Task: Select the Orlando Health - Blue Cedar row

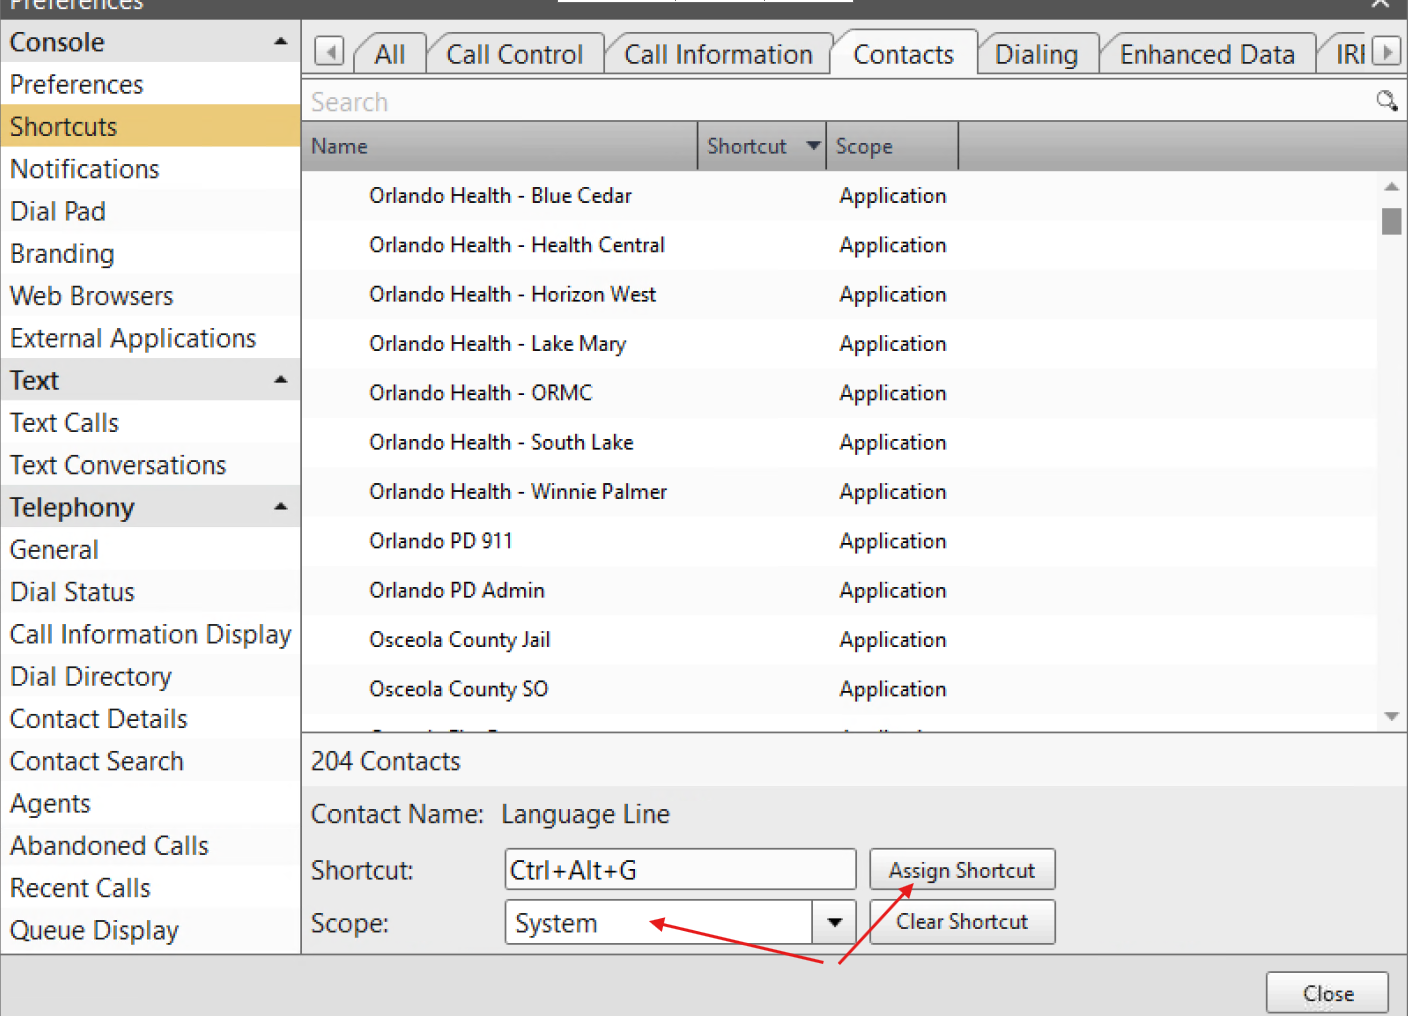Action: coord(840,196)
